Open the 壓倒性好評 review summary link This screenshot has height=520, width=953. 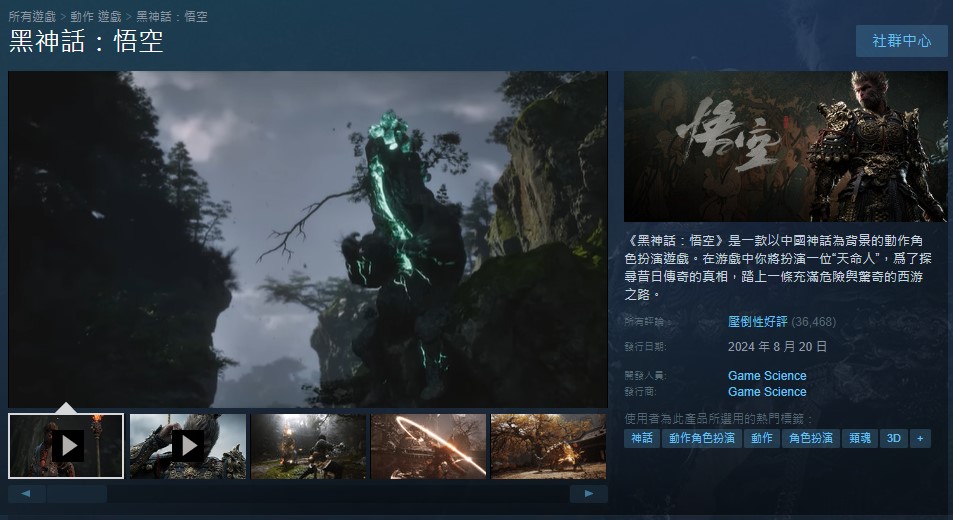click(757, 321)
